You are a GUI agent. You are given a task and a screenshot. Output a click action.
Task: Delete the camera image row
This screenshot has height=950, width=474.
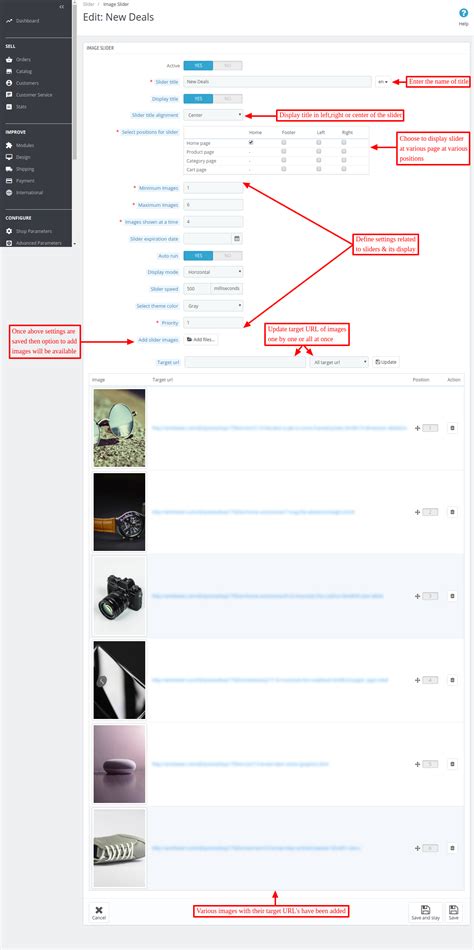pyautogui.click(x=452, y=596)
